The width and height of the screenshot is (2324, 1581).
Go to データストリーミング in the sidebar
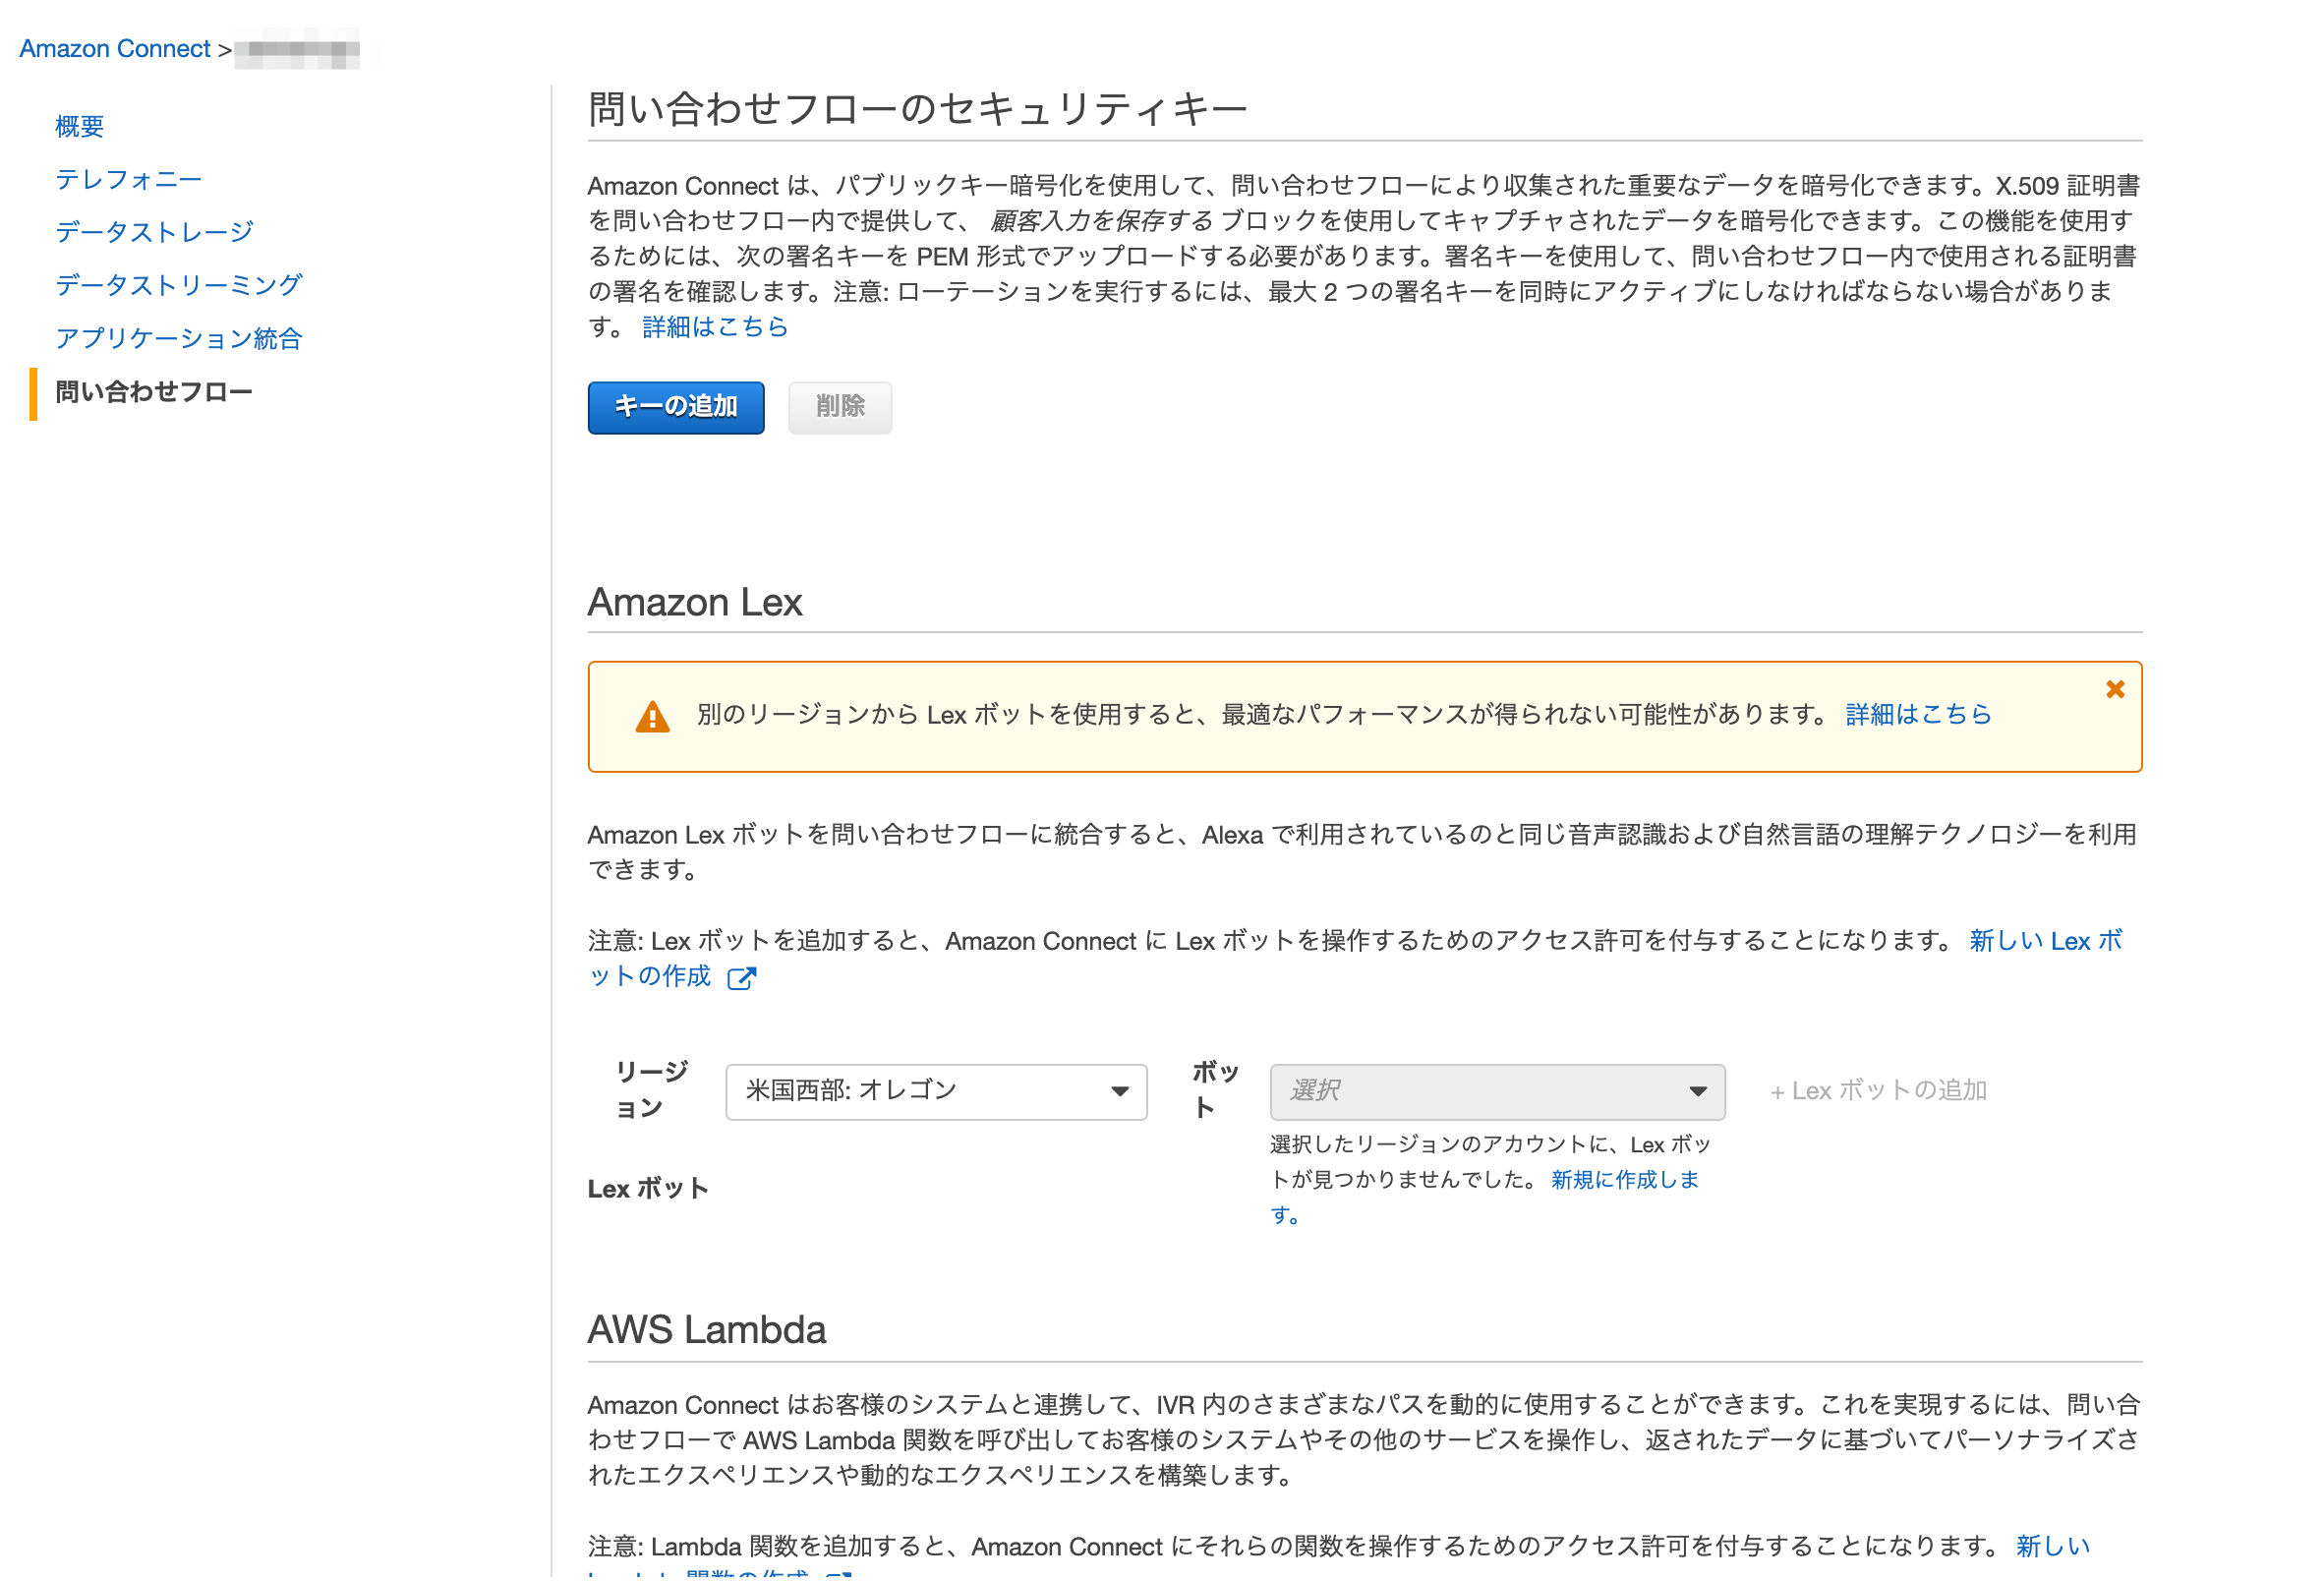click(x=178, y=285)
